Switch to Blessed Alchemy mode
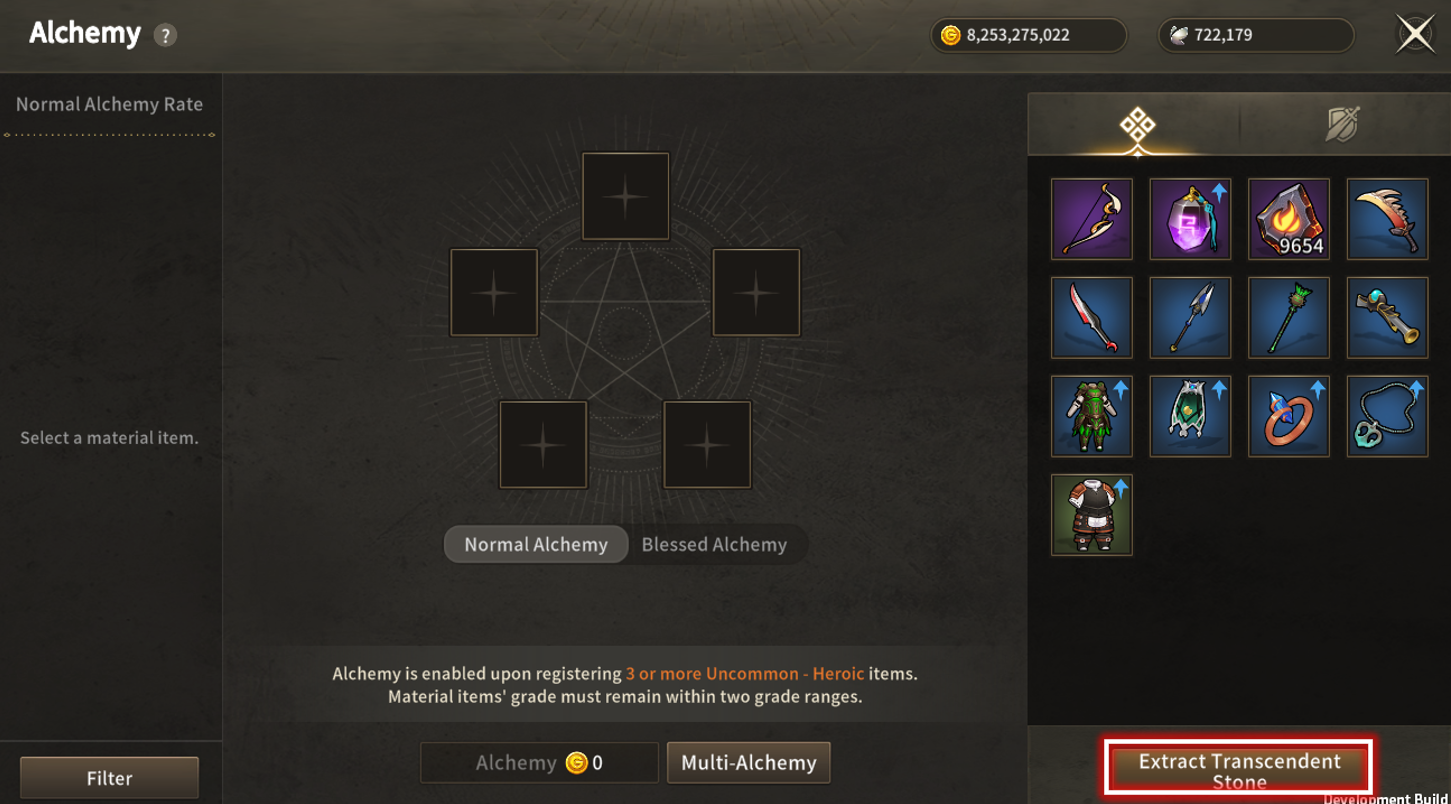The image size is (1451, 804). [x=714, y=544]
